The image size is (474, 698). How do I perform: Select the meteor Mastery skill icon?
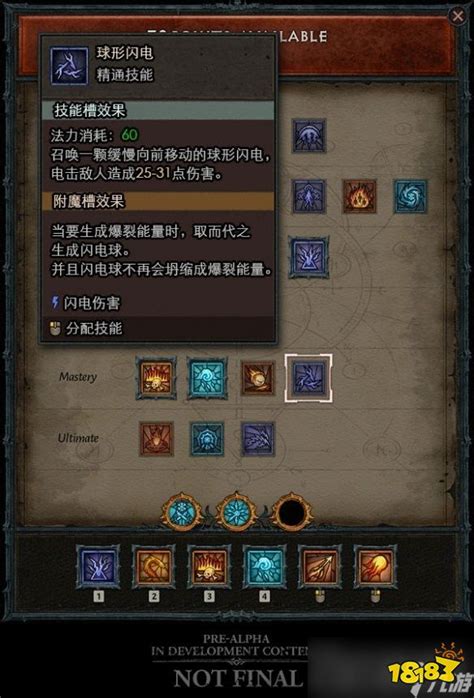point(258,378)
